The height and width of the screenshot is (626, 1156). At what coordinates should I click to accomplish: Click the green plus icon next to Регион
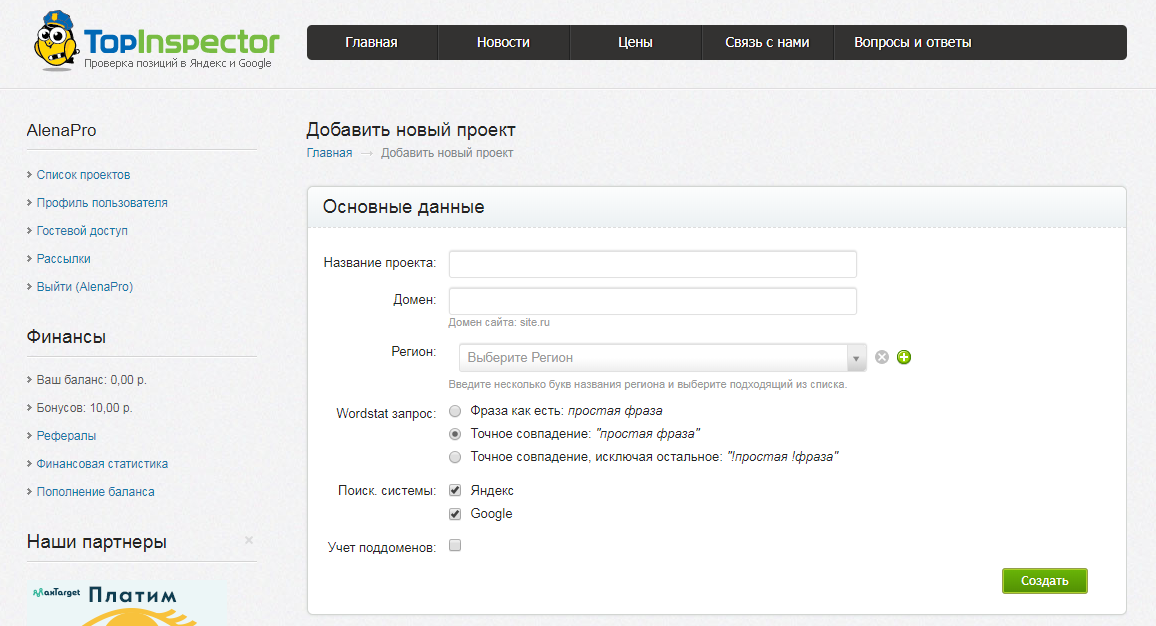(x=904, y=357)
